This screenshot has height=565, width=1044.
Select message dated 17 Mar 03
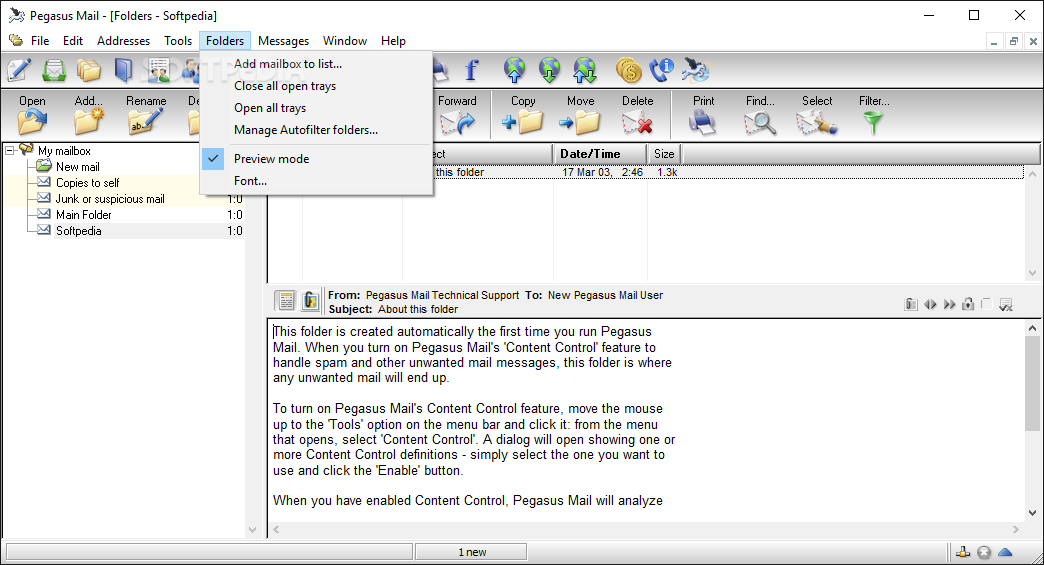click(x=646, y=172)
